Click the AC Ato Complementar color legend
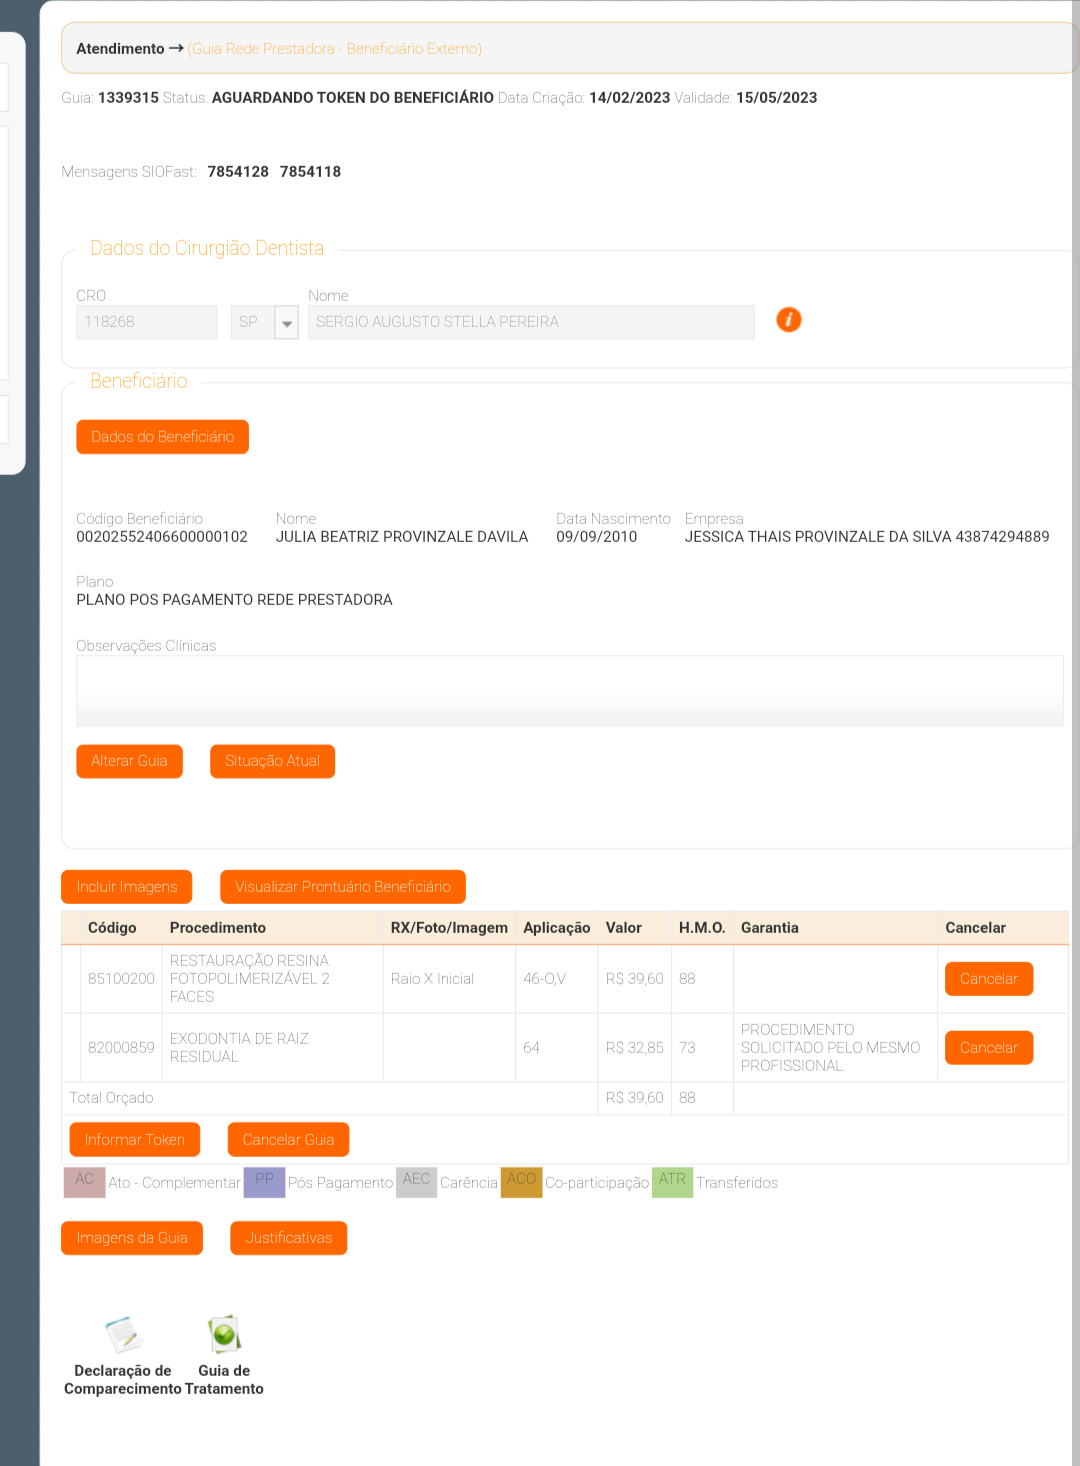1080x1466 pixels. point(85,1182)
